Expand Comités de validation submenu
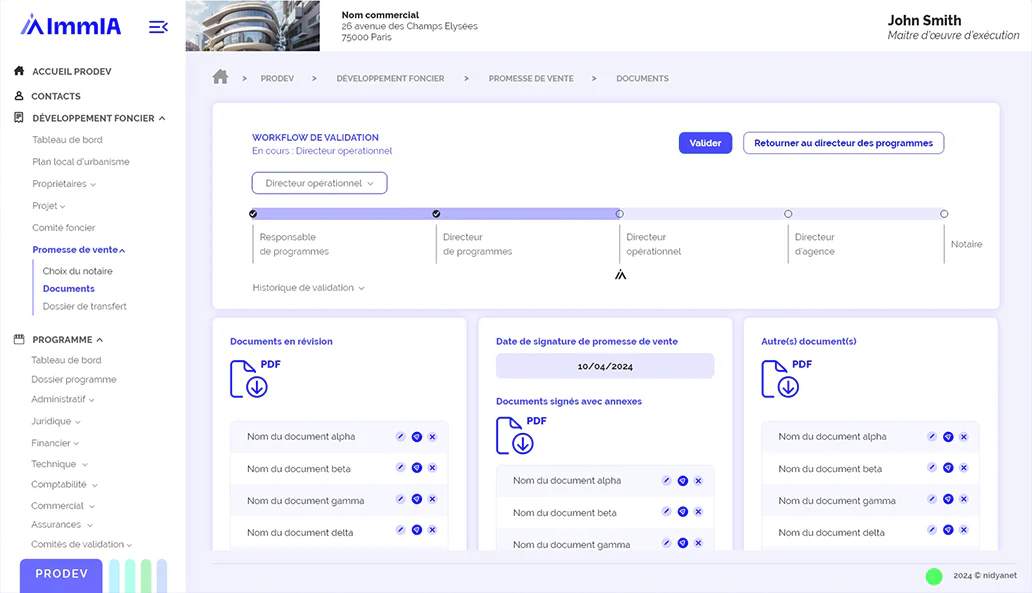 [129, 545]
